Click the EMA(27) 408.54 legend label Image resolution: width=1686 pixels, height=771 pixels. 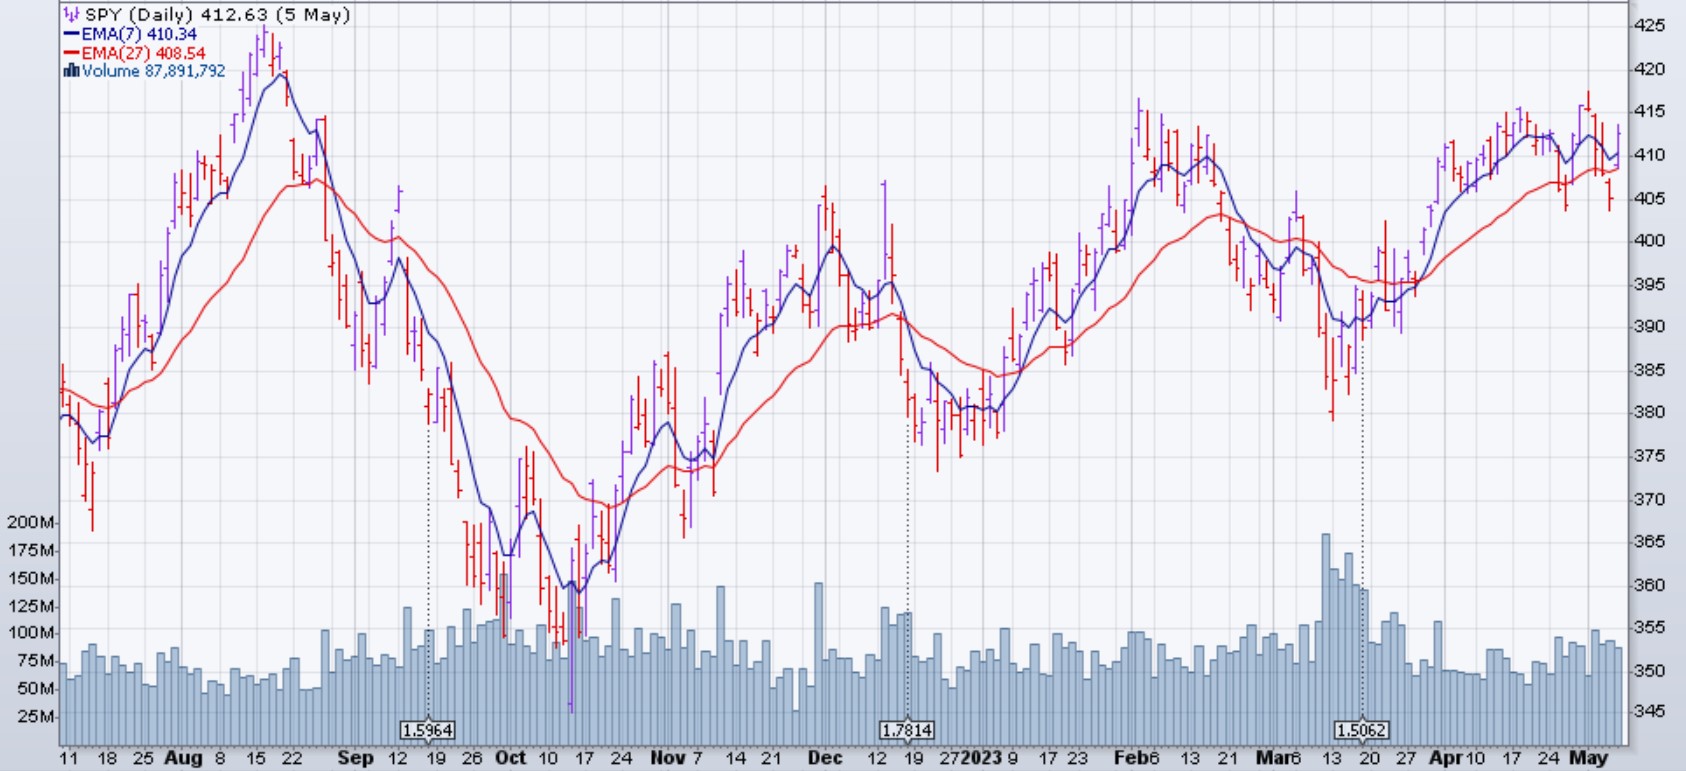143,53
